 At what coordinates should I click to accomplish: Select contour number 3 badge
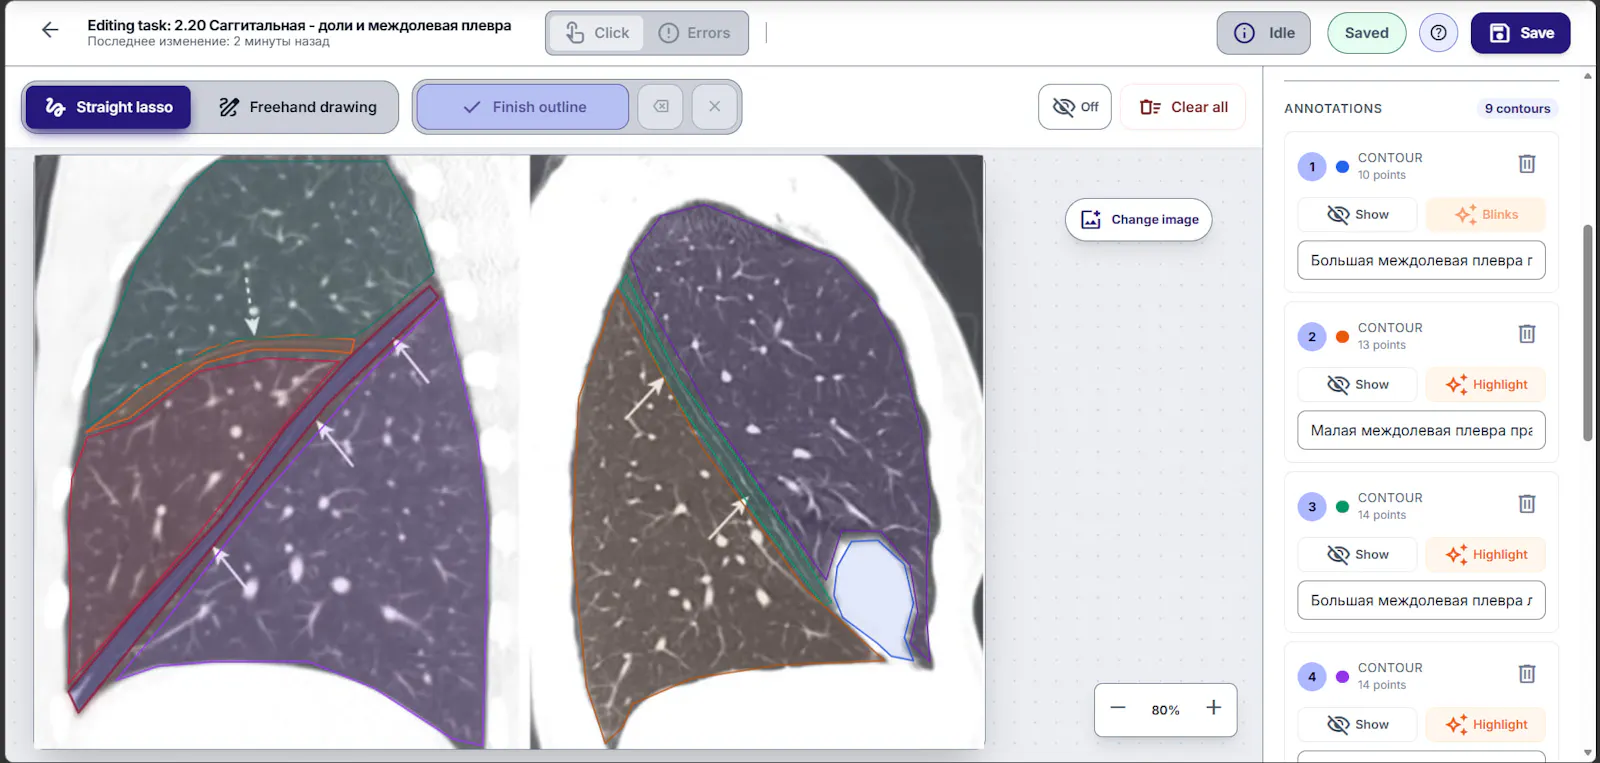(1312, 507)
